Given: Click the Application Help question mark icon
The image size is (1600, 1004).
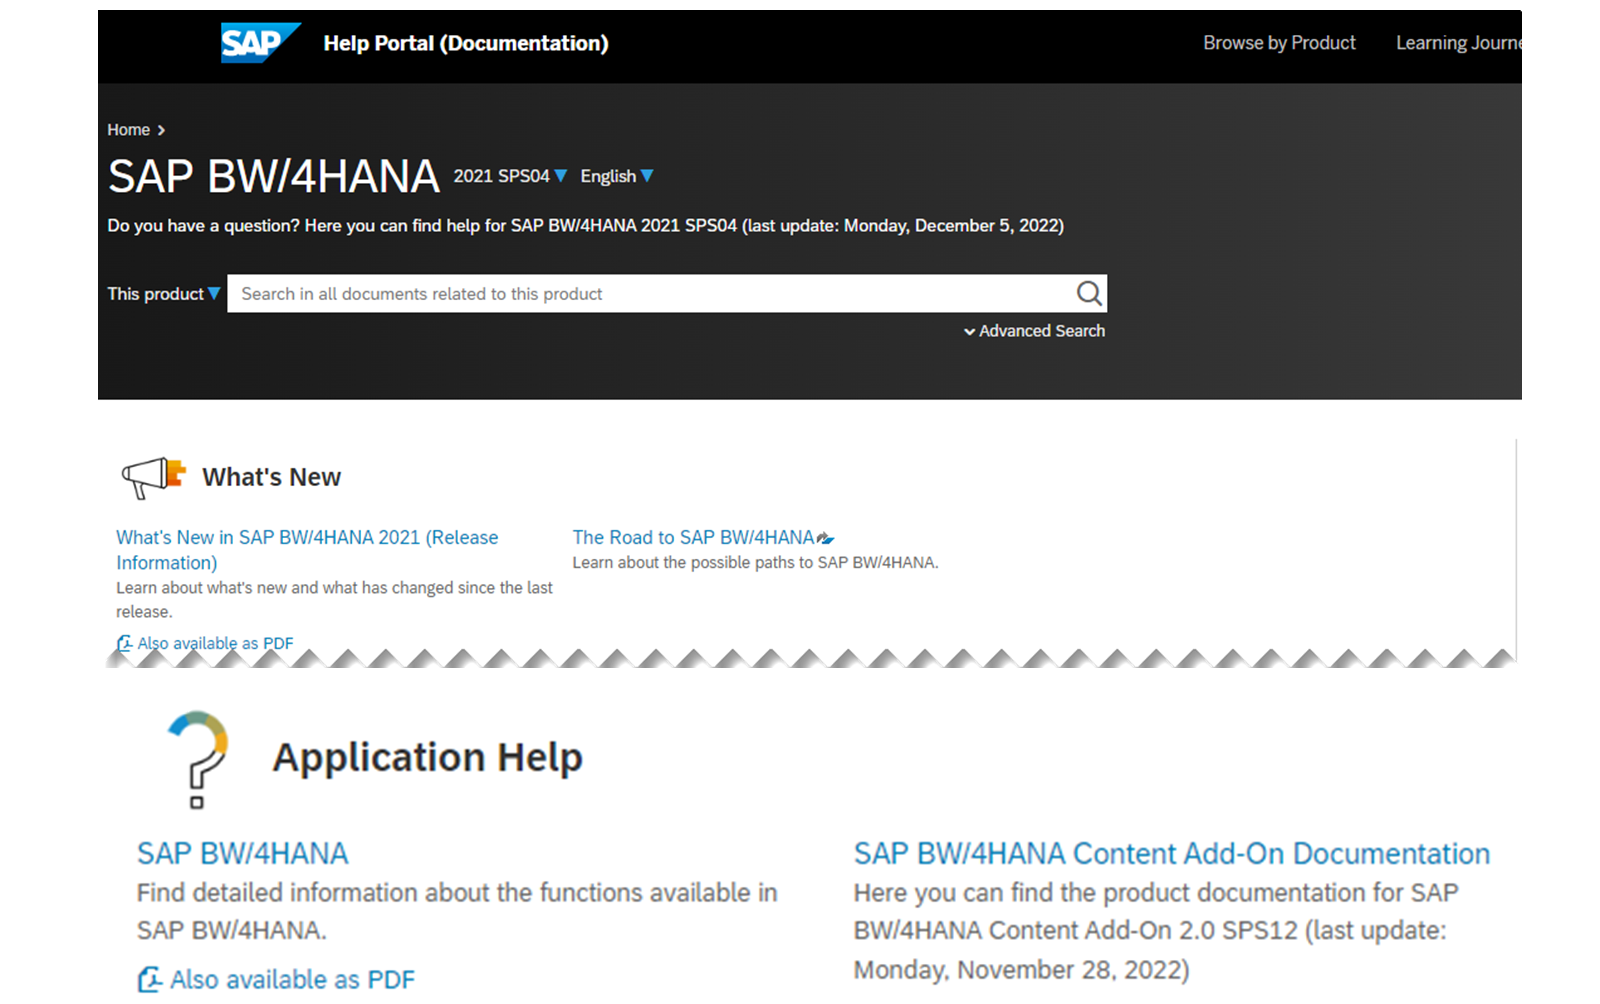Looking at the screenshot, I should point(199,759).
